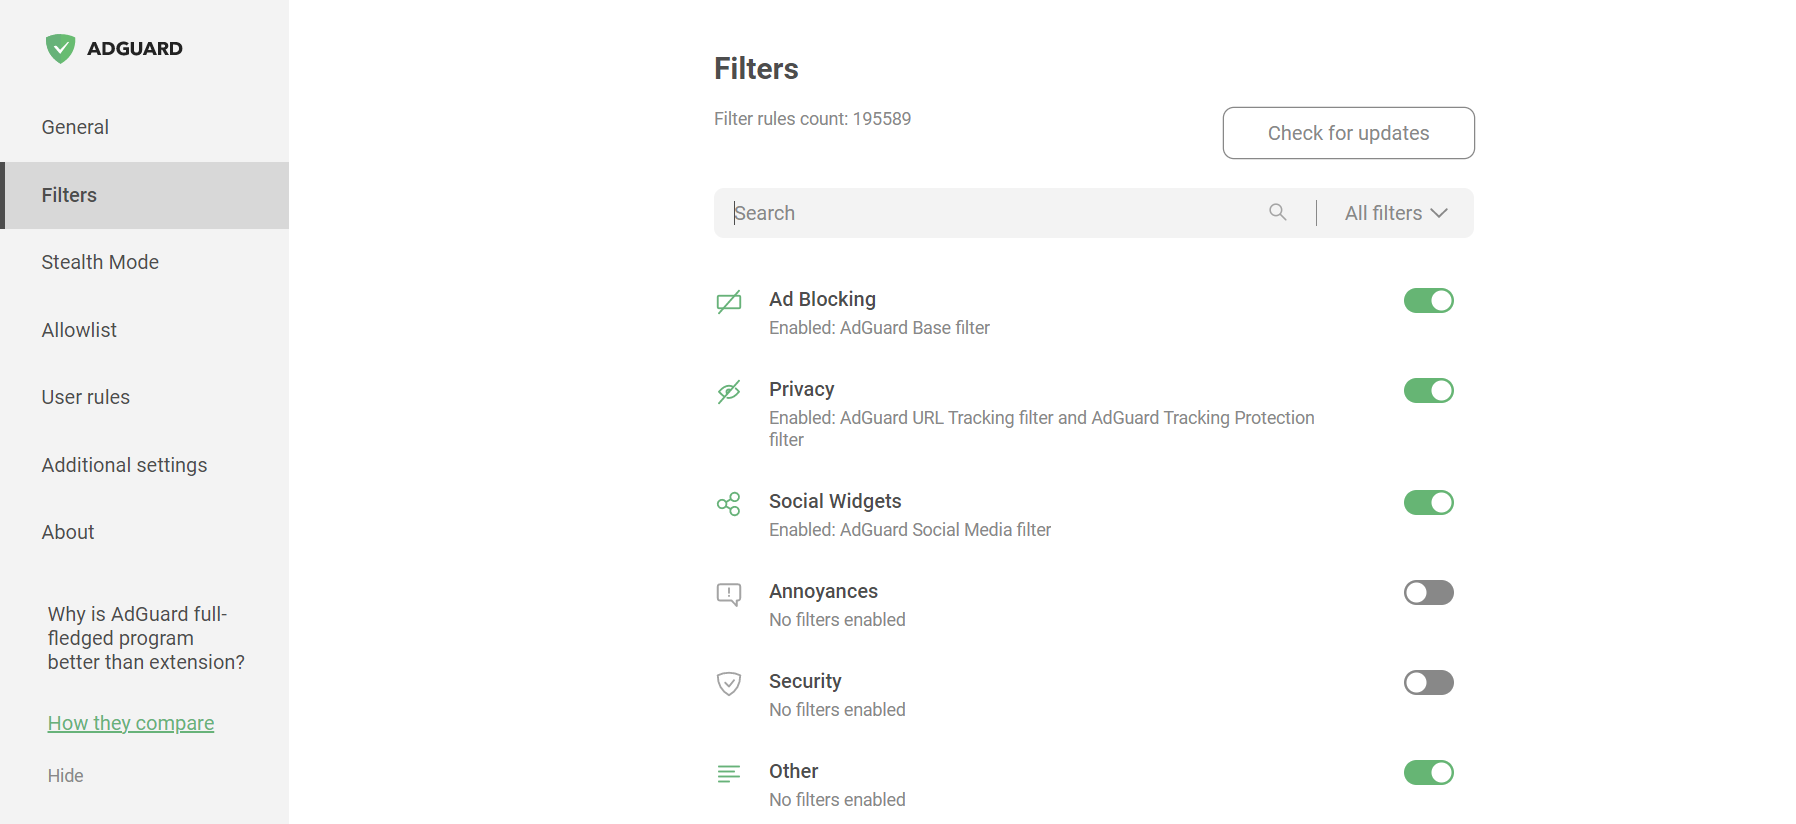Open the All filters dropdown
This screenshot has height=824, width=1796.
pos(1396,213)
